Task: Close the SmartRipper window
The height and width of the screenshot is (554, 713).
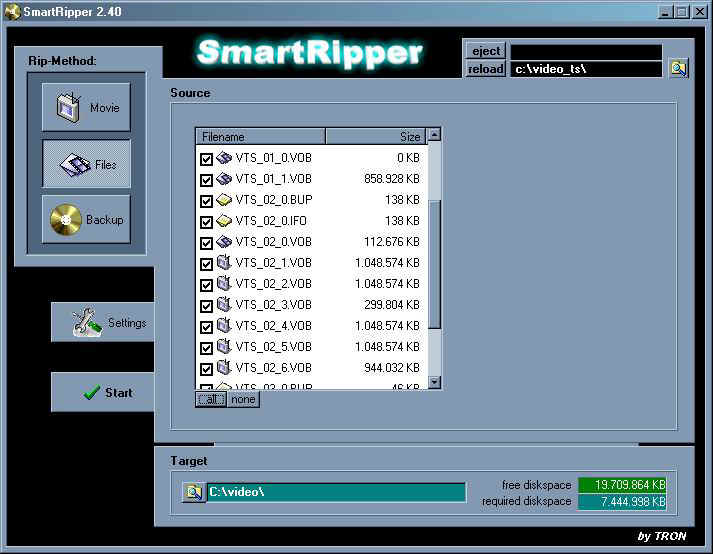Action: click(x=700, y=12)
